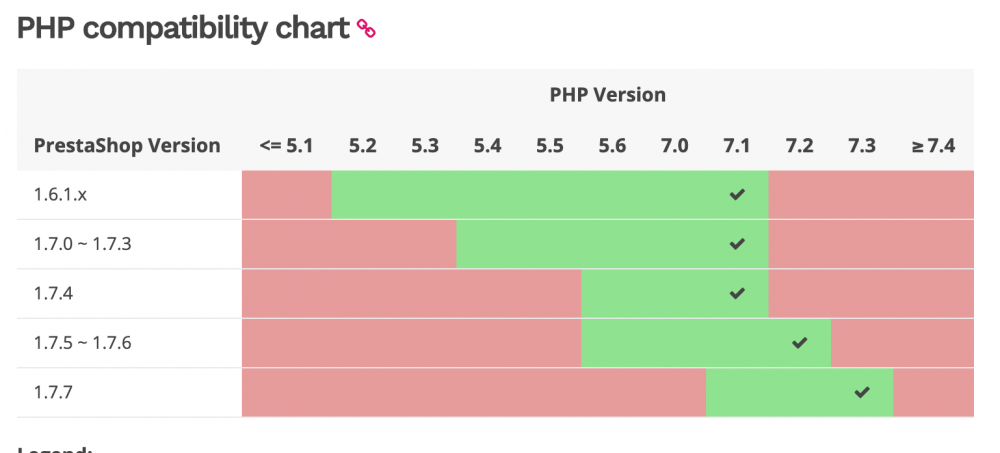Viewport: 1000px width, 453px height.
Task: Click the ≥ 7.4 column header
Action: tap(933, 145)
